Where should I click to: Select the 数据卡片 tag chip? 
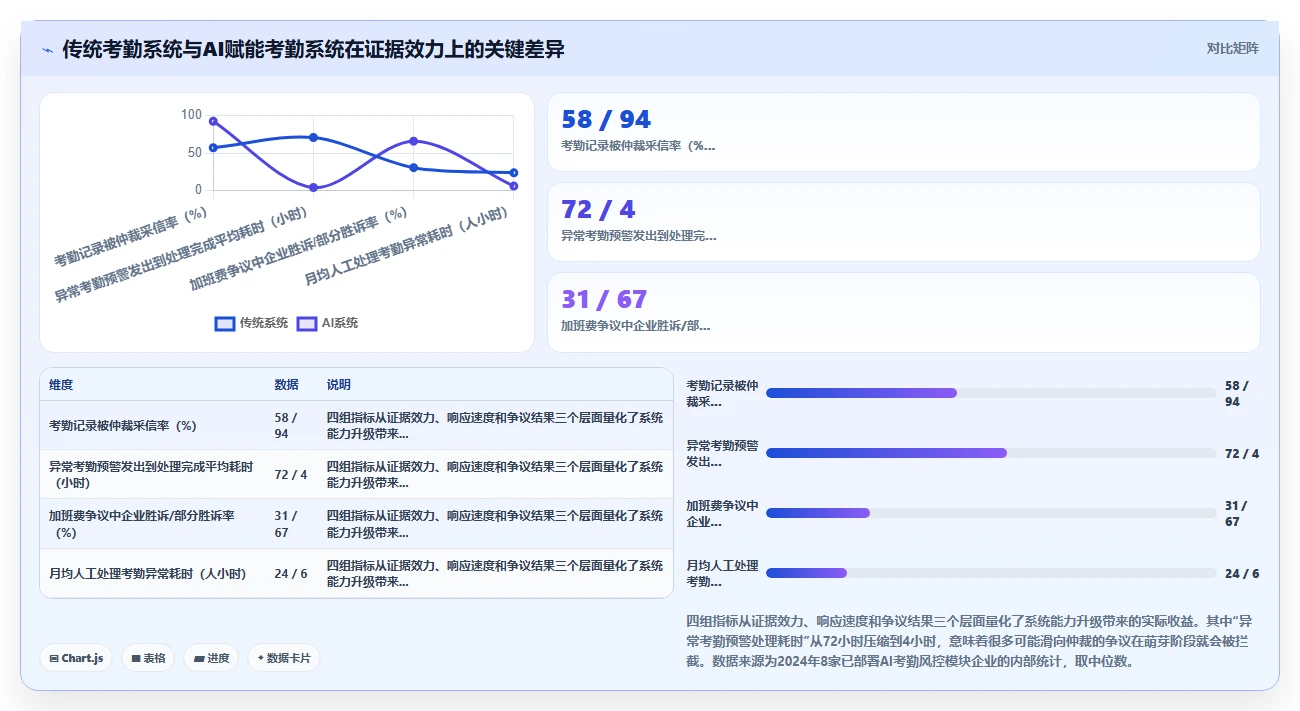coord(284,658)
